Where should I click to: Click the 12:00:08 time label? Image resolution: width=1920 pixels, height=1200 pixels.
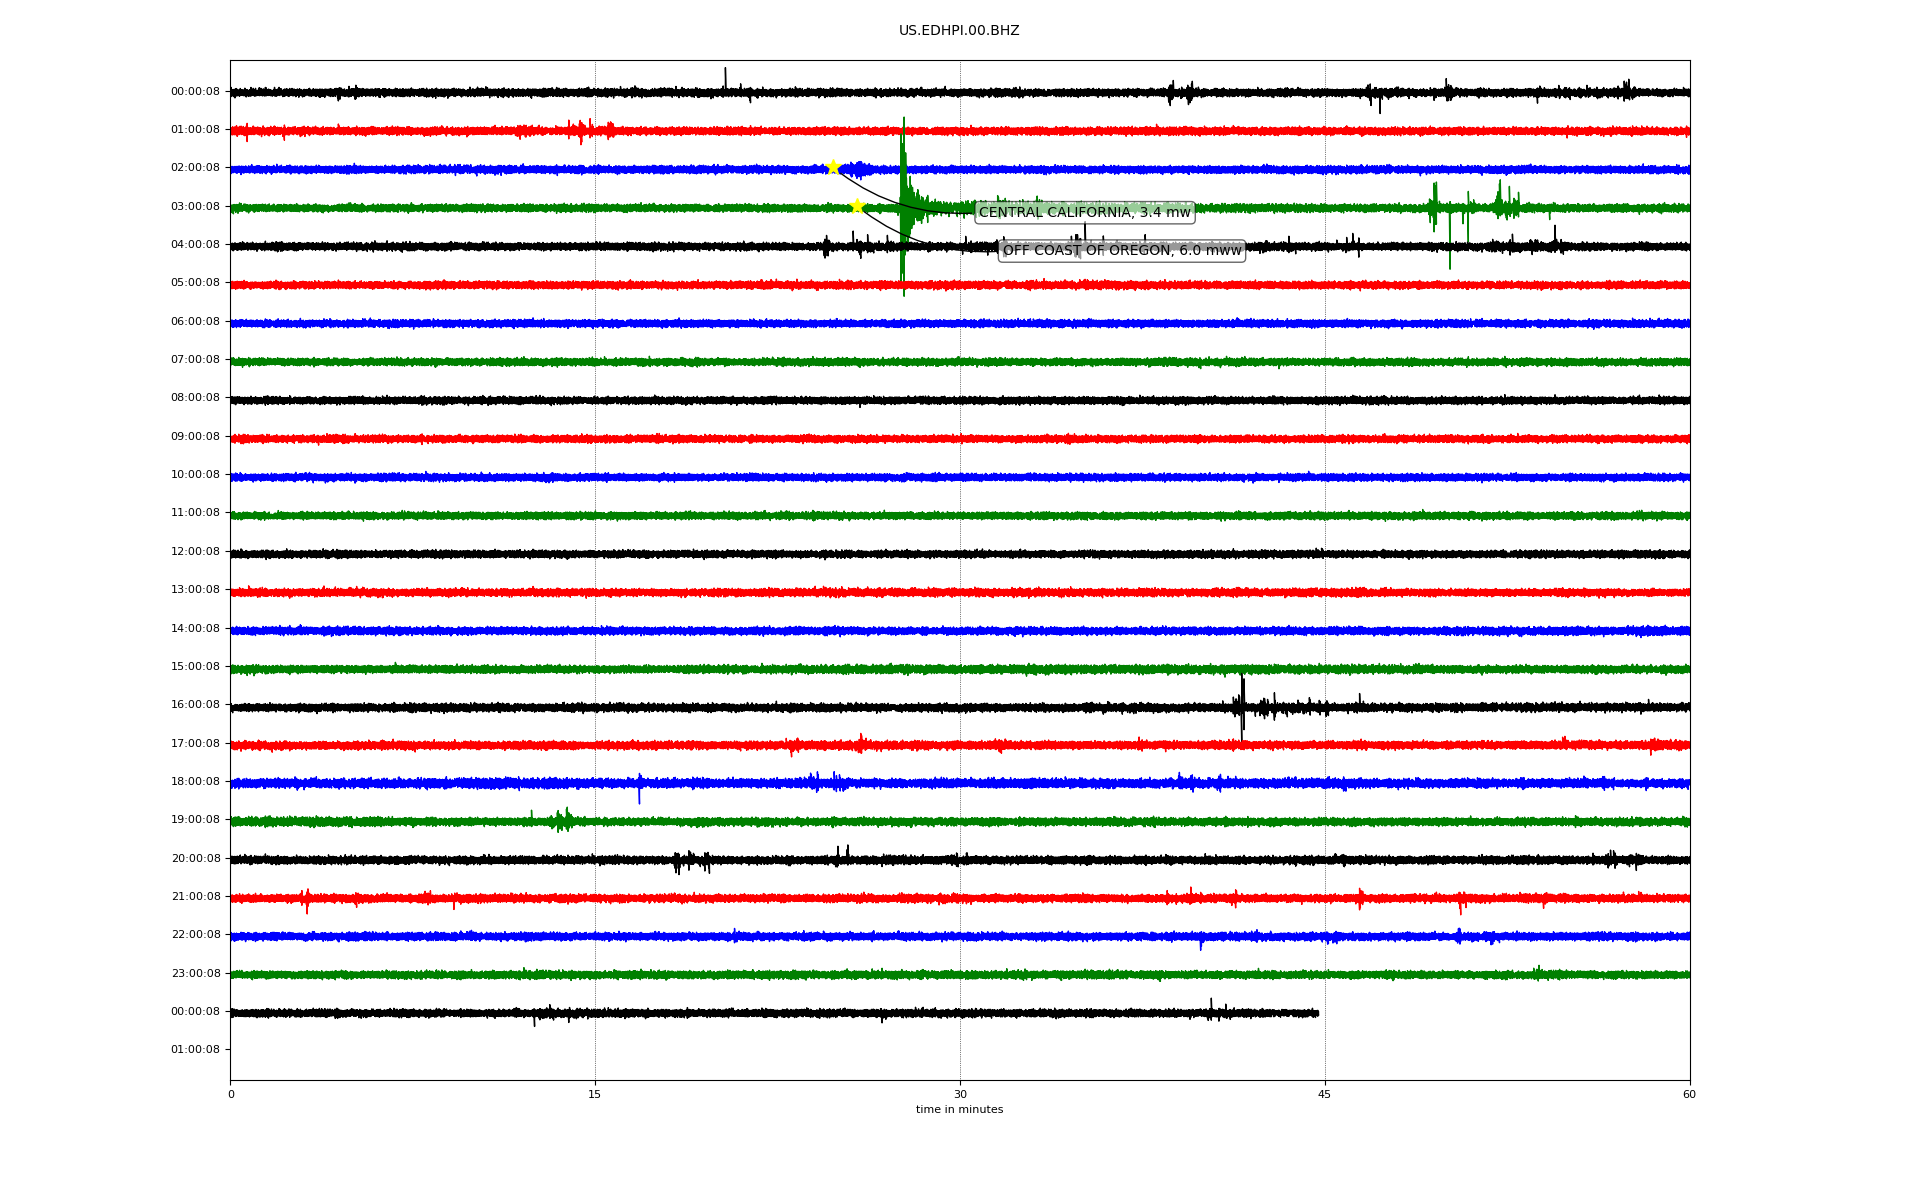tap(195, 552)
